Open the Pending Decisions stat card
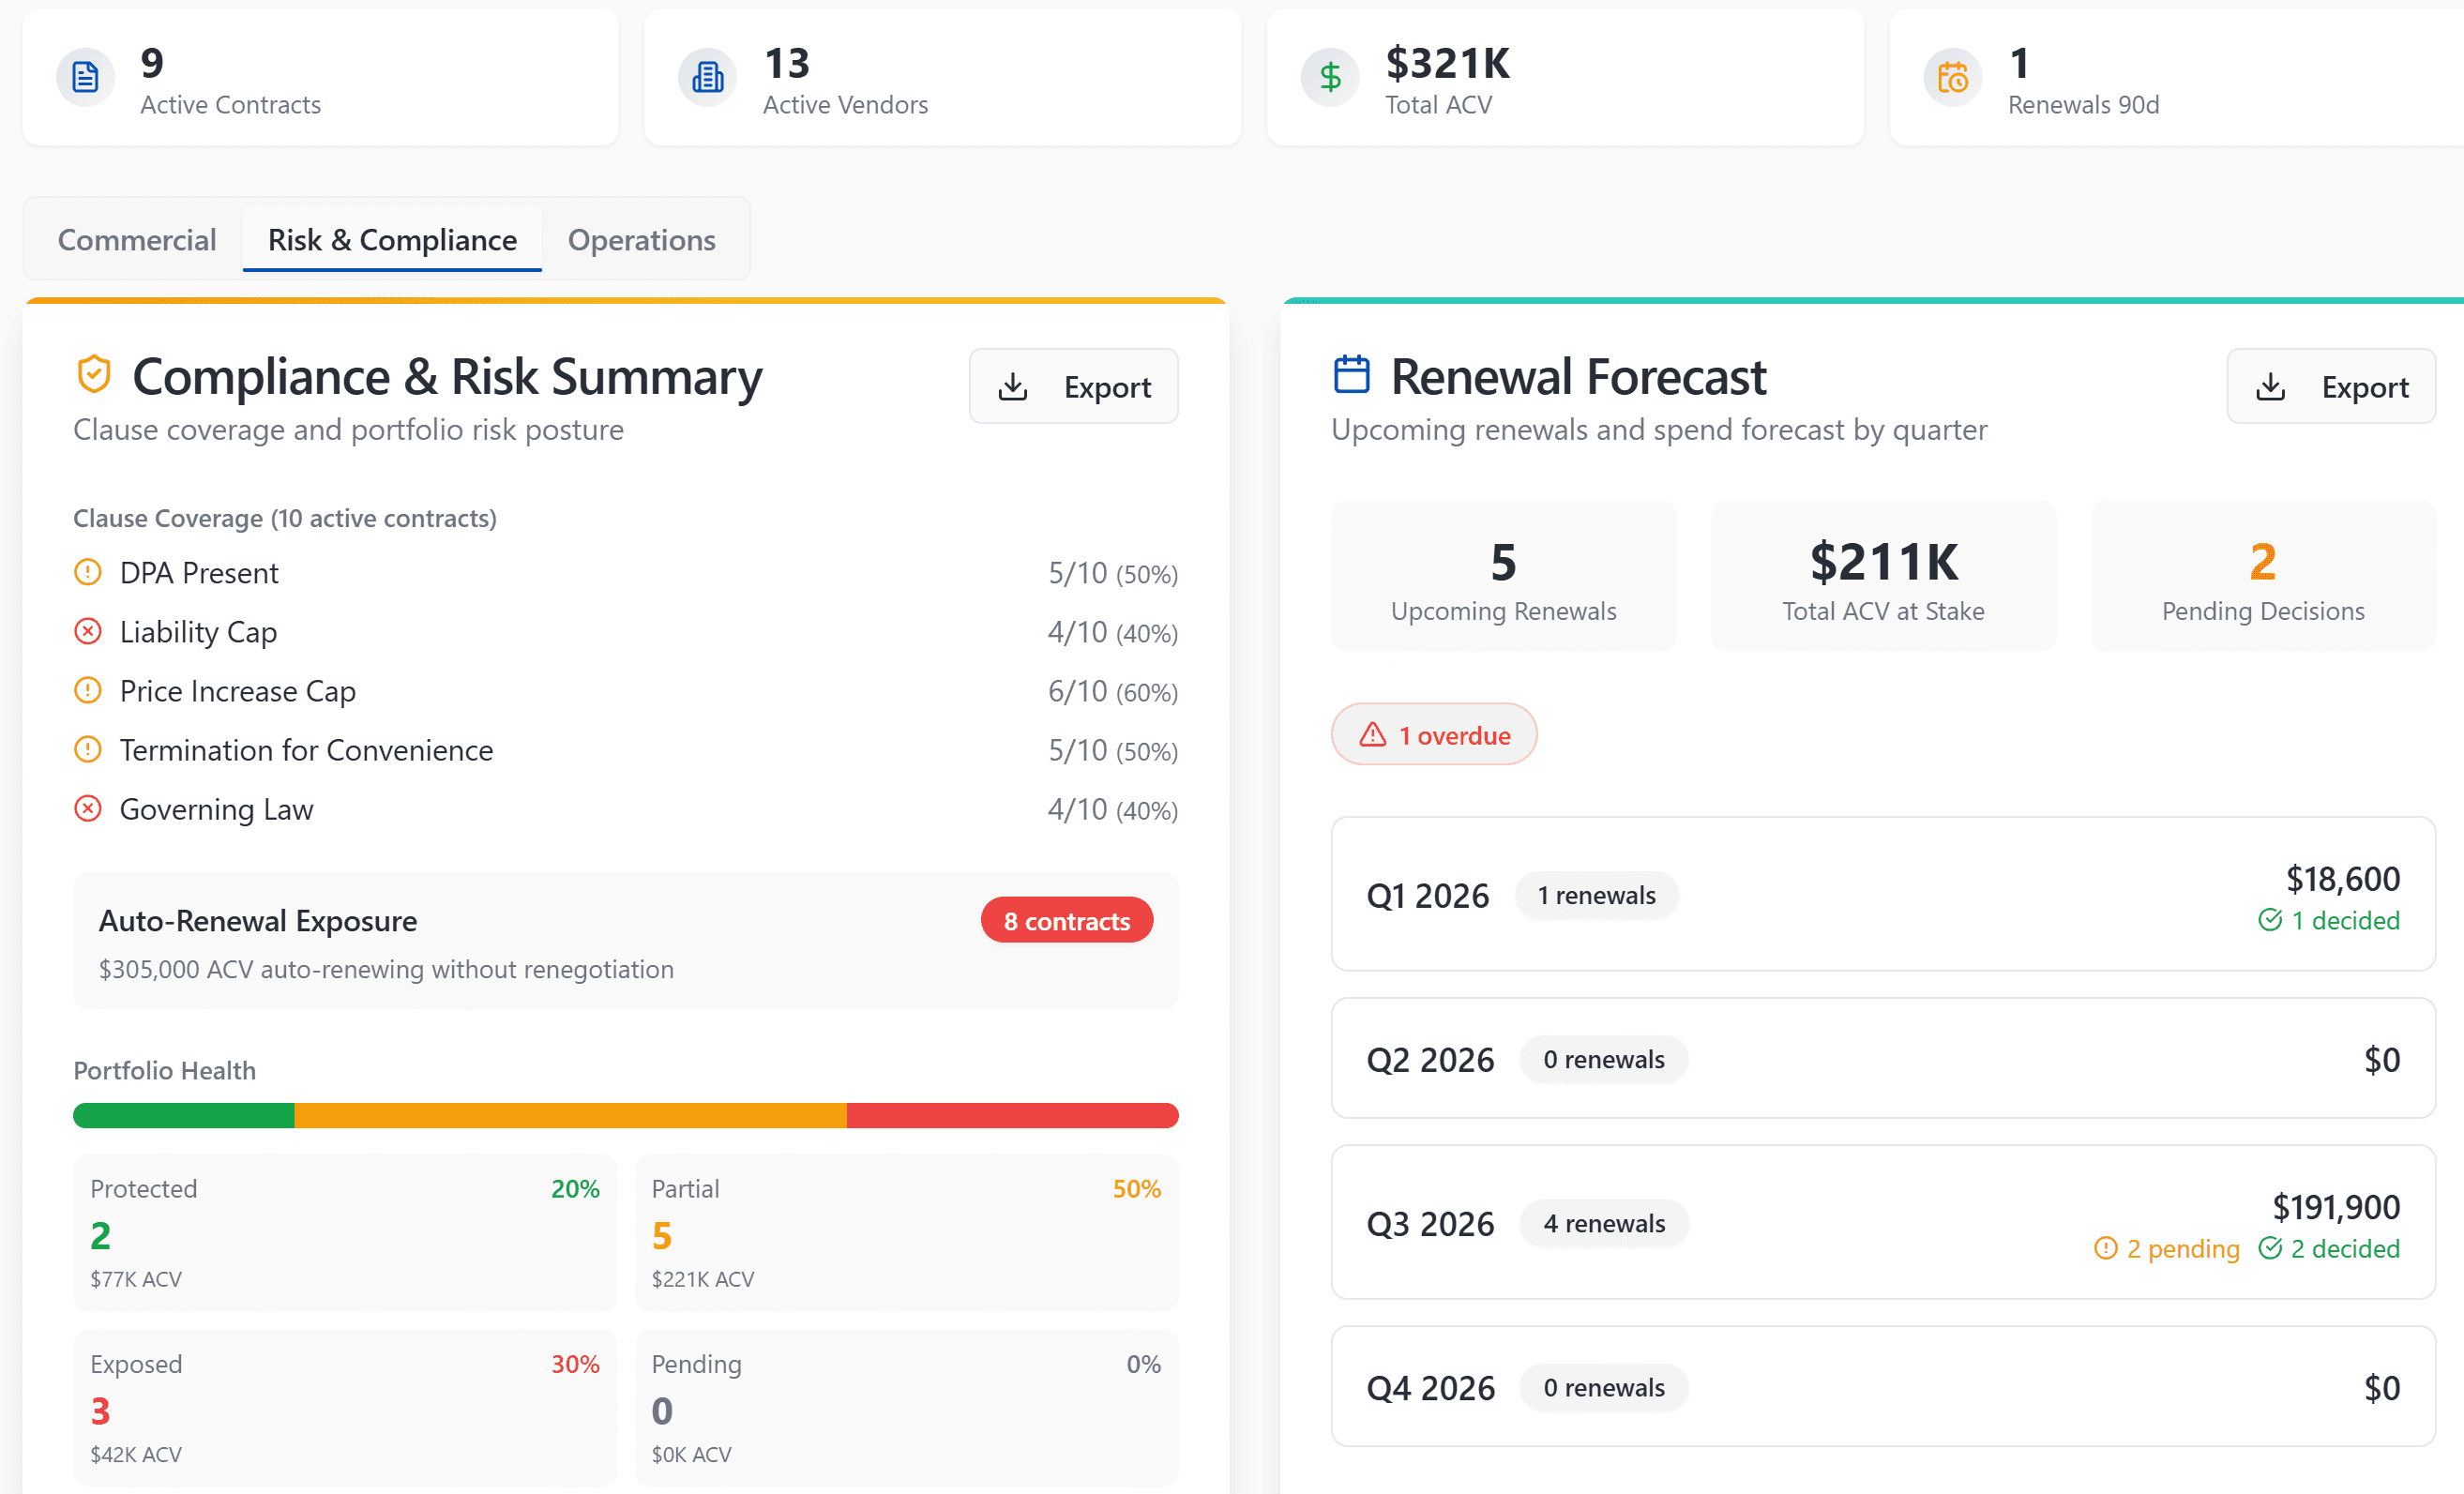2464x1494 pixels. (2262, 578)
